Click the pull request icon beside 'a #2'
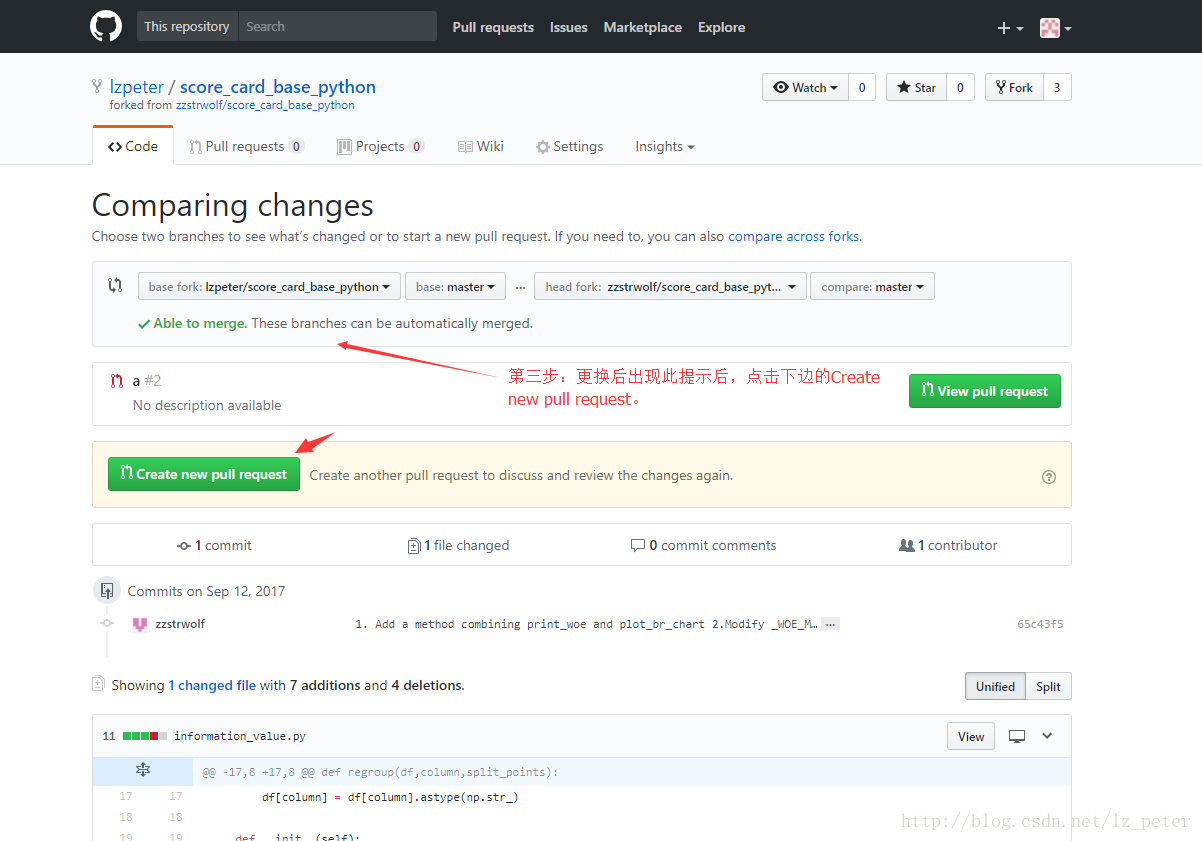Screen dimensions: 1202x841 (117, 381)
